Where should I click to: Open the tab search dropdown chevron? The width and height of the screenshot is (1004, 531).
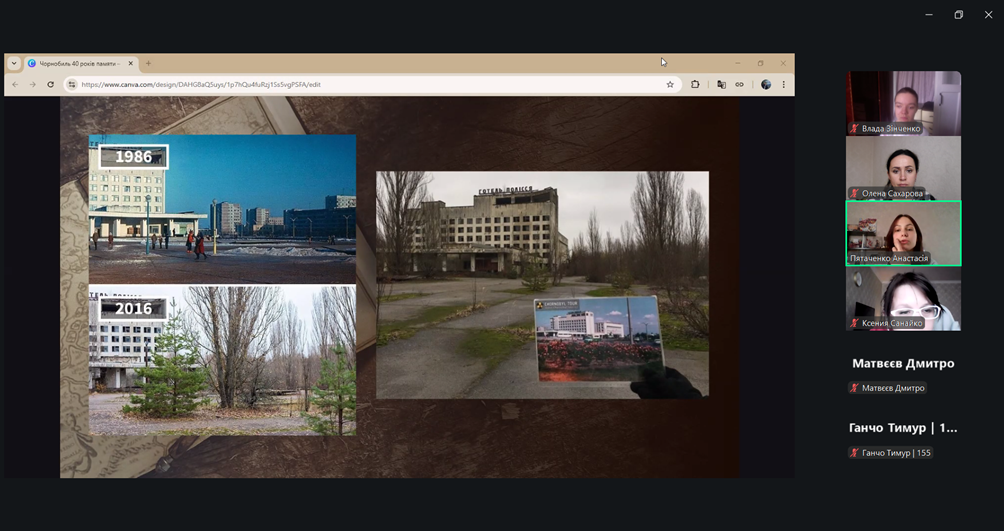(14, 63)
